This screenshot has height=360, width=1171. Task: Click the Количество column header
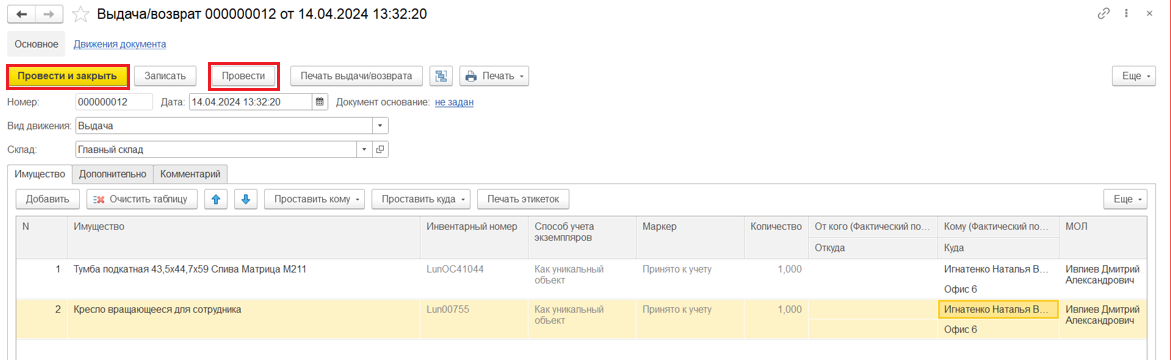[776, 238]
